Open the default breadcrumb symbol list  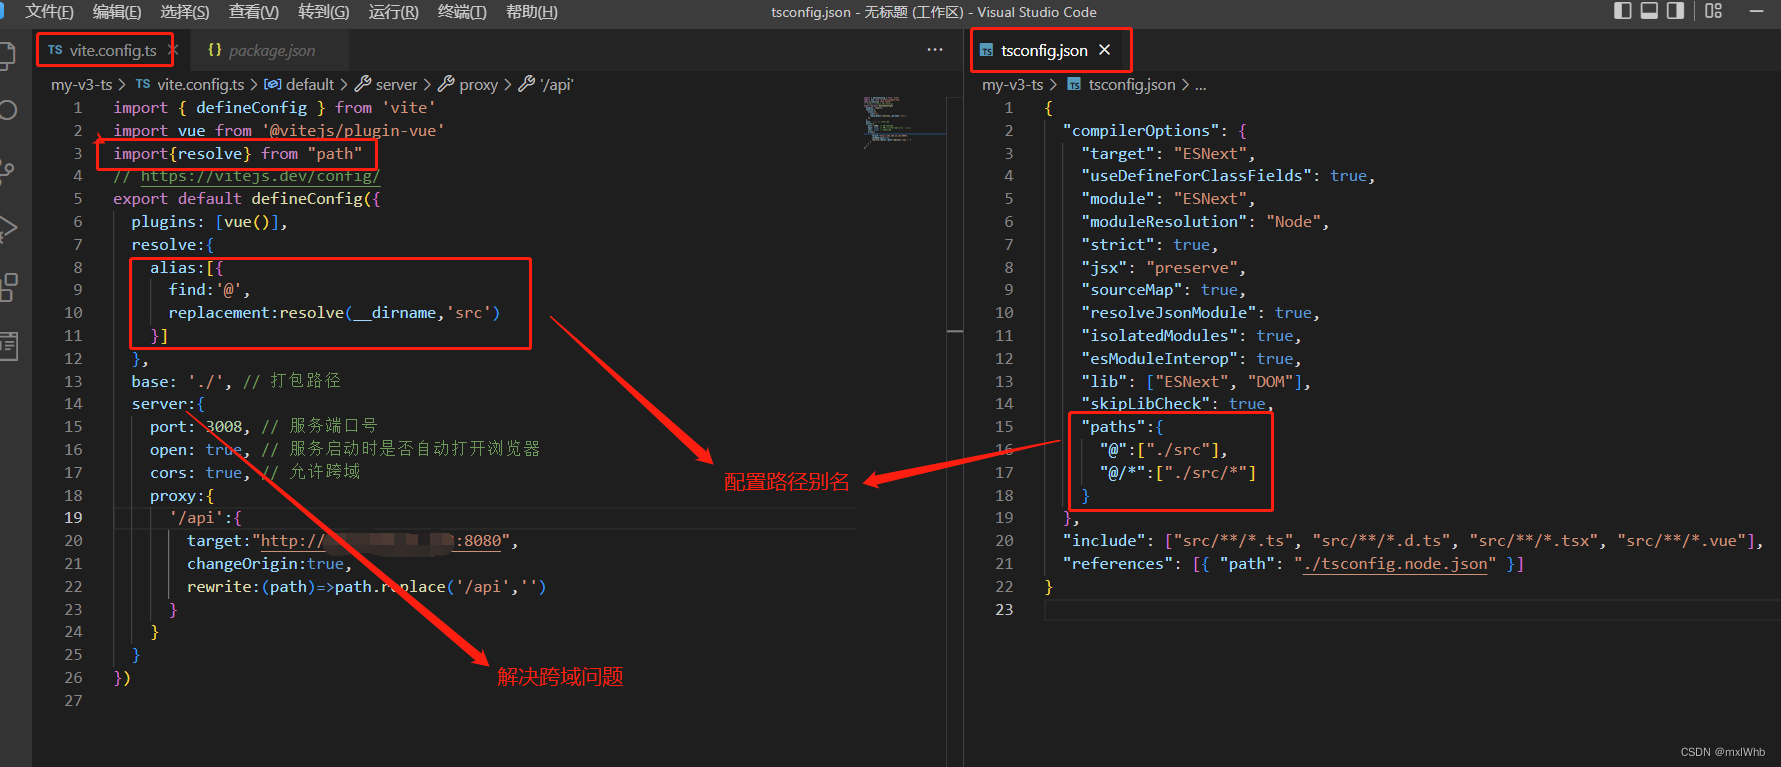310,85
